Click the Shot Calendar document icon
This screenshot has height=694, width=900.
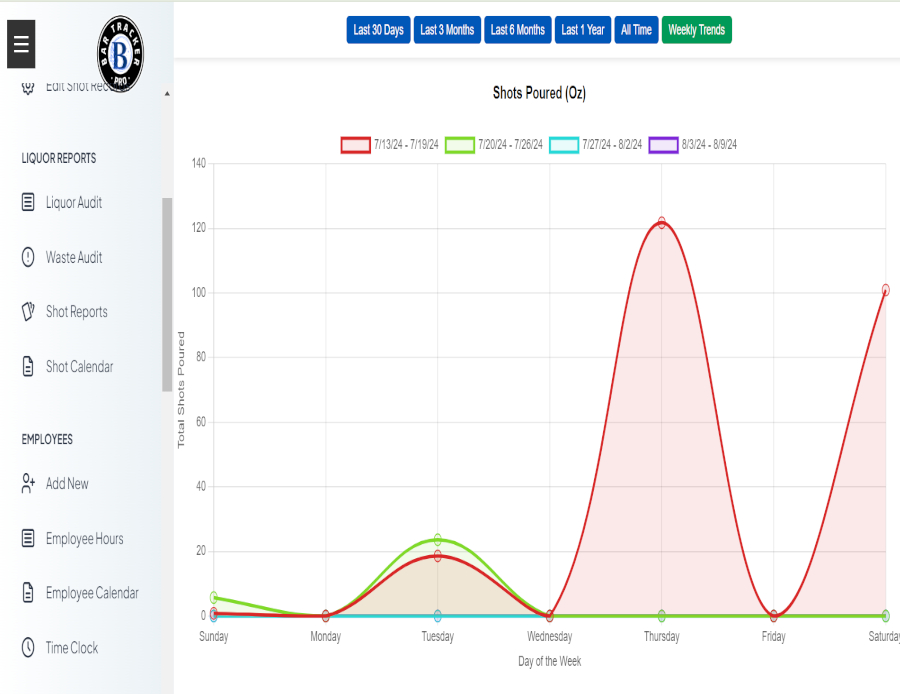click(28, 367)
